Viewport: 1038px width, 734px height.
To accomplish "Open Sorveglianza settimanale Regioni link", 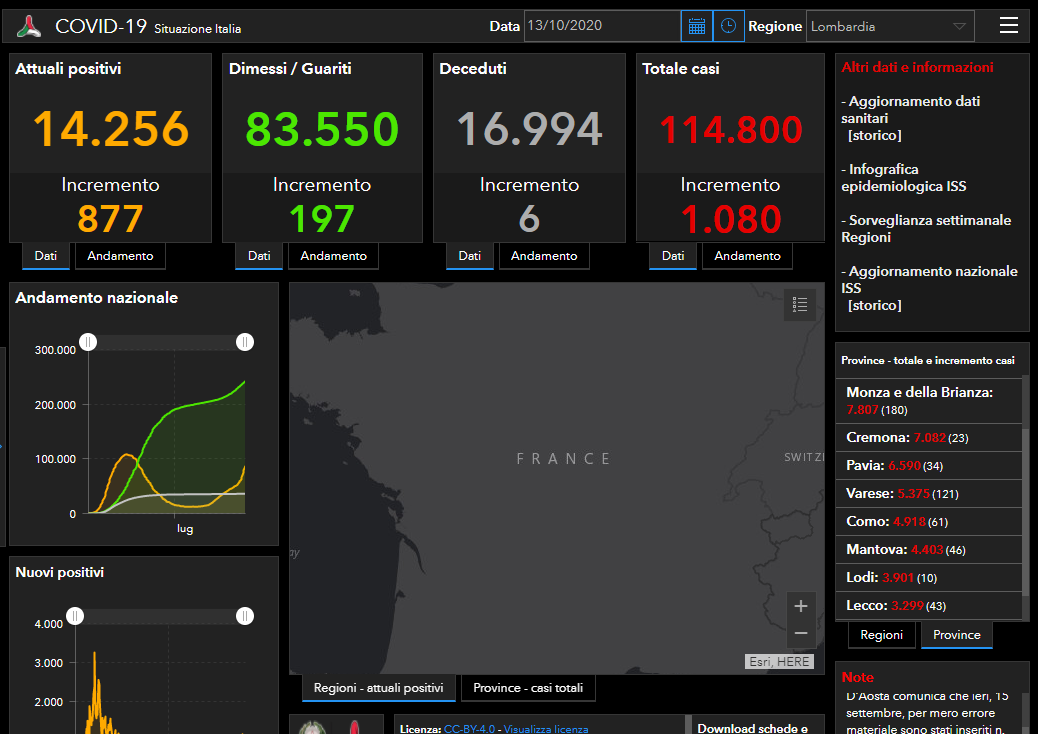I will click(x=925, y=229).
